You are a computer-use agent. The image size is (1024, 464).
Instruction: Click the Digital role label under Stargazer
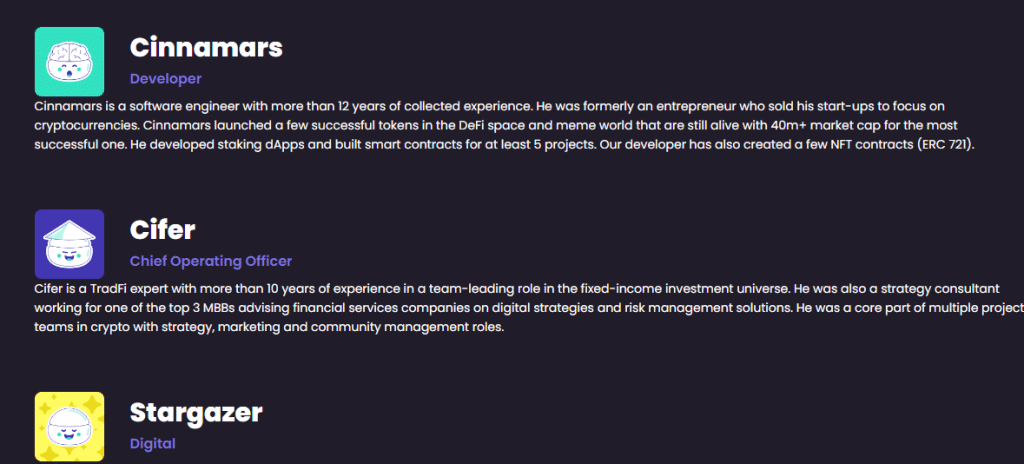(152, 443)
